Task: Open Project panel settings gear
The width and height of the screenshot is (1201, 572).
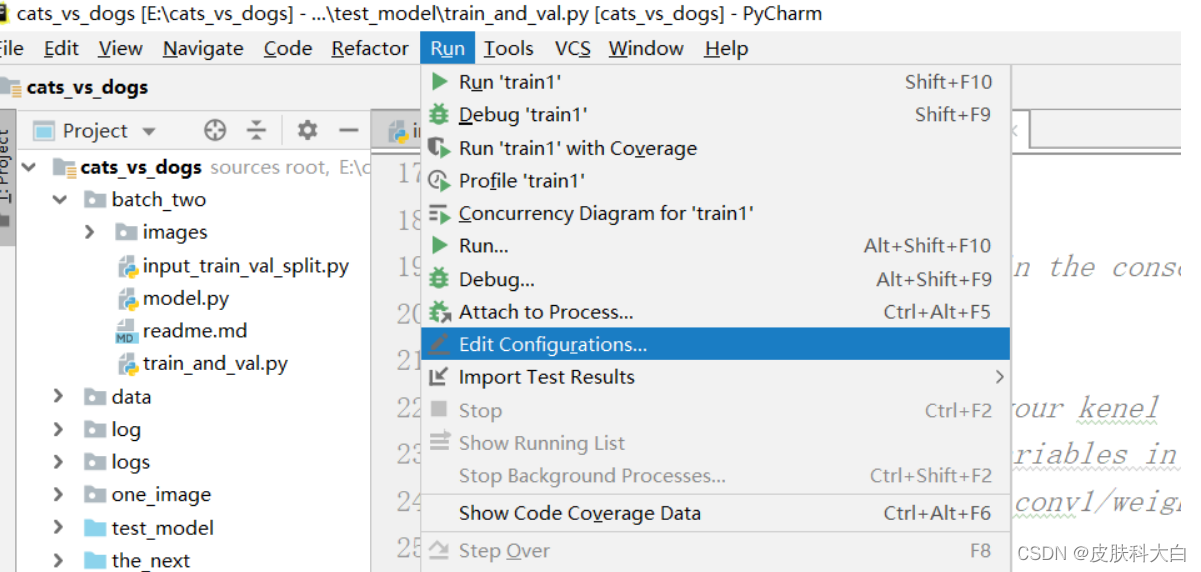Action: tap(307, 130)
